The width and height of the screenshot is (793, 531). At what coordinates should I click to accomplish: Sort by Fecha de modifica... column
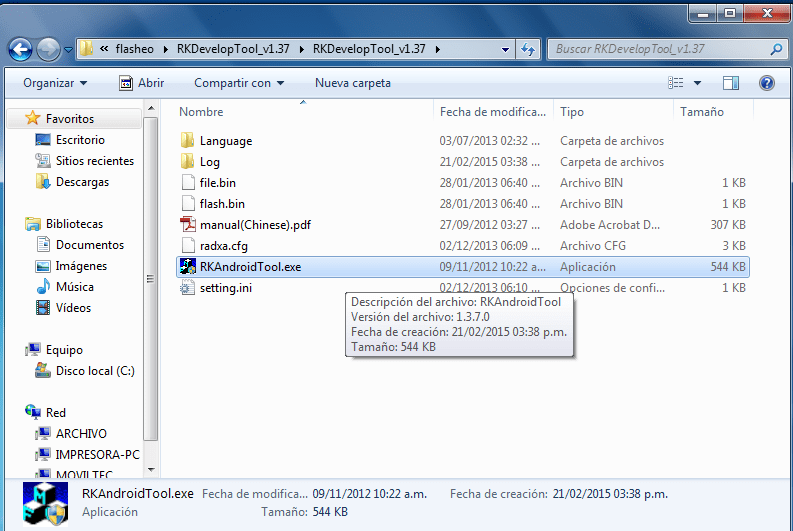493,112
